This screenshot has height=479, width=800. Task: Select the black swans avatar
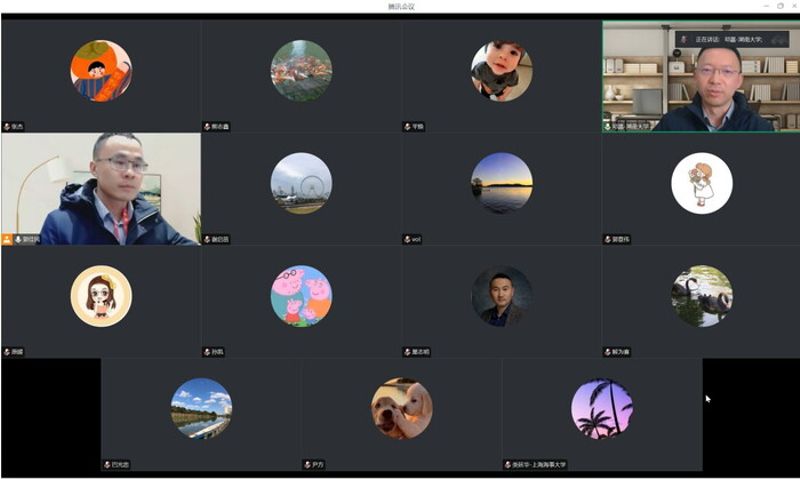pyautogui.click(x=701, y=296)
